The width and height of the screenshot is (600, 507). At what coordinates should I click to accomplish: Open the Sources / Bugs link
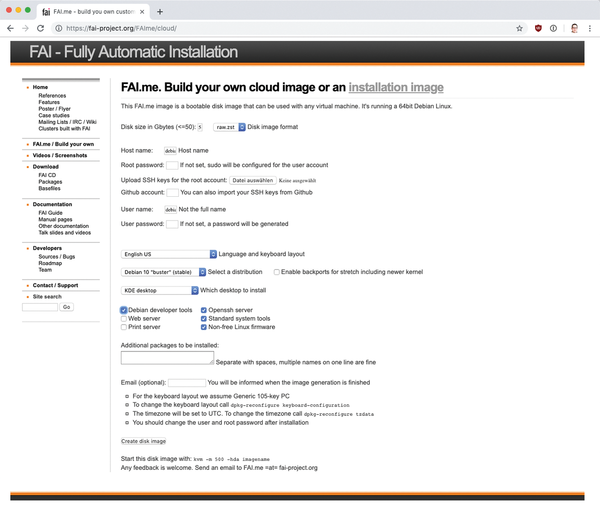pos(57,257)
